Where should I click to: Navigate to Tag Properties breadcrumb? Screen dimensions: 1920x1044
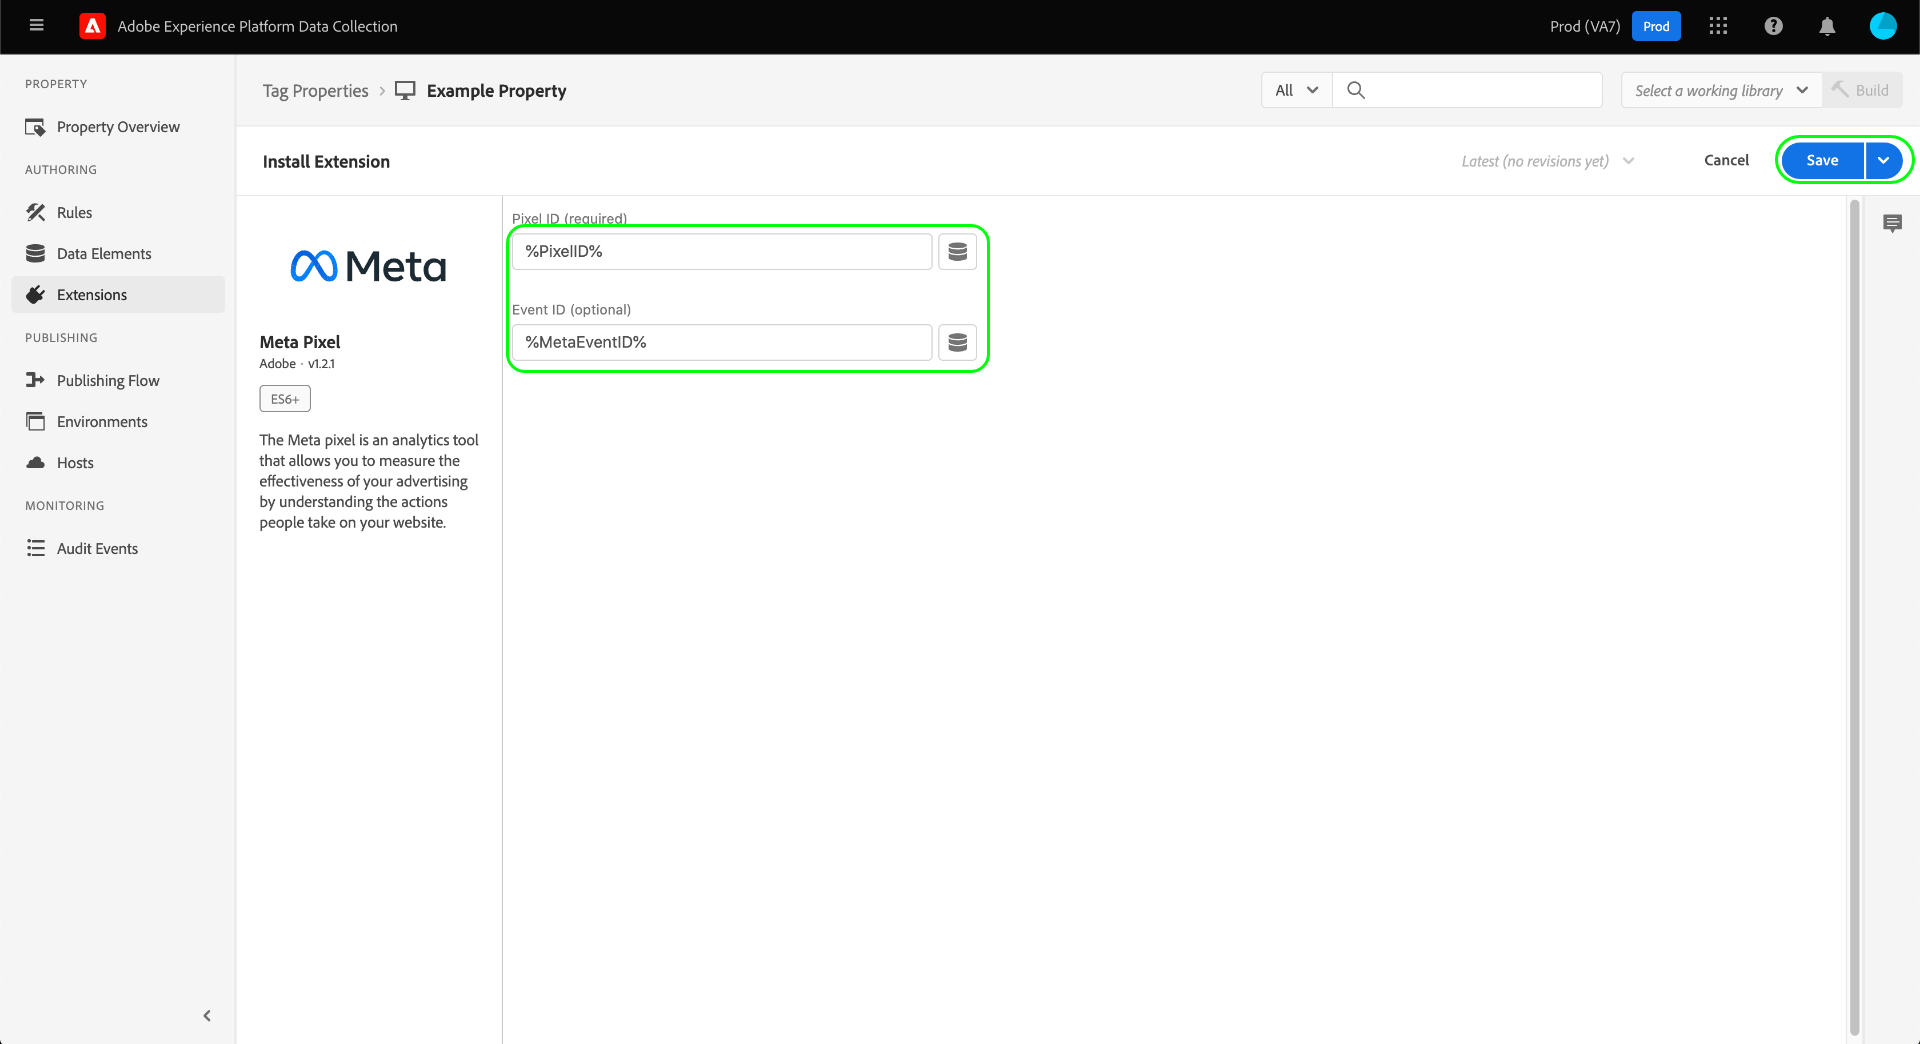click(315, 91)
